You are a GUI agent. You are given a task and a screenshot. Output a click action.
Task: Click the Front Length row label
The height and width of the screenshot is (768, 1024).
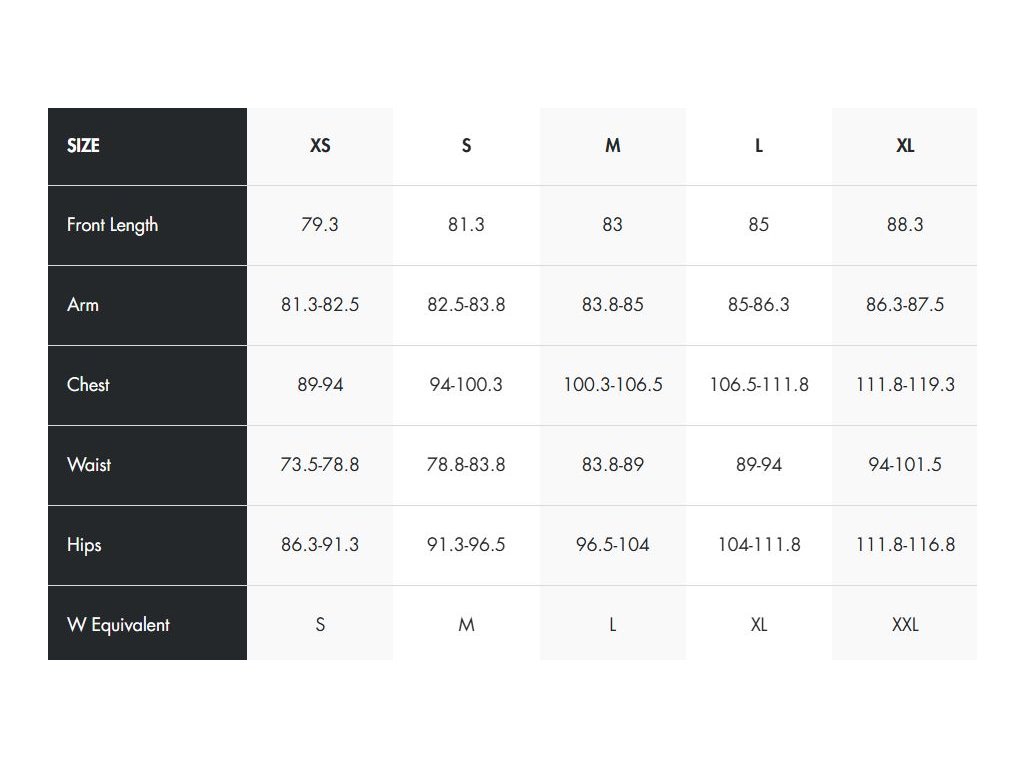tap(113, 225)
